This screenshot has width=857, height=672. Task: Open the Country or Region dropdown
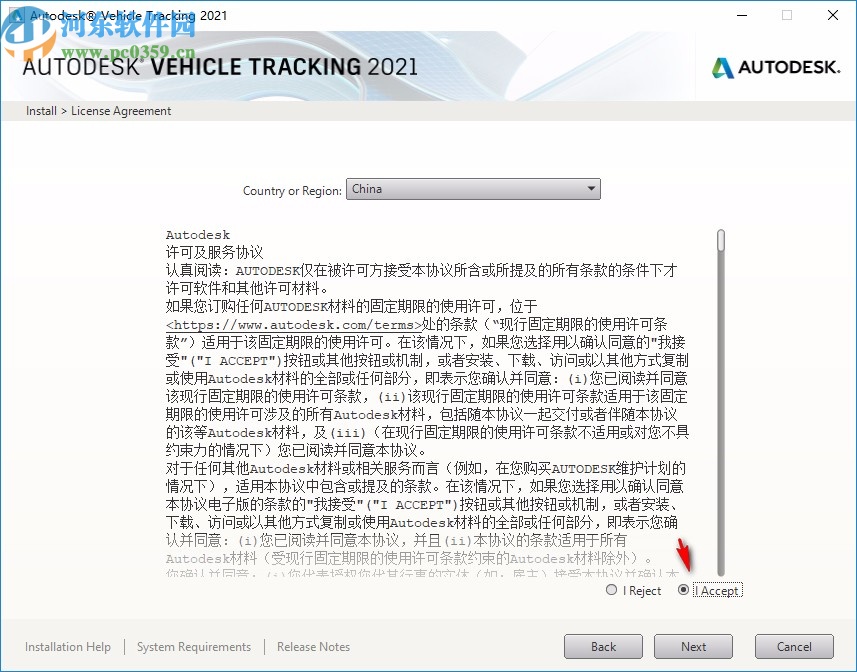tap(473, 188)
